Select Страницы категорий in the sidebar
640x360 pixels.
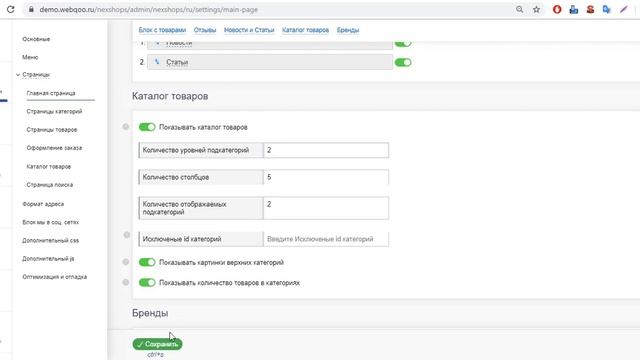[x=54, y=111]
